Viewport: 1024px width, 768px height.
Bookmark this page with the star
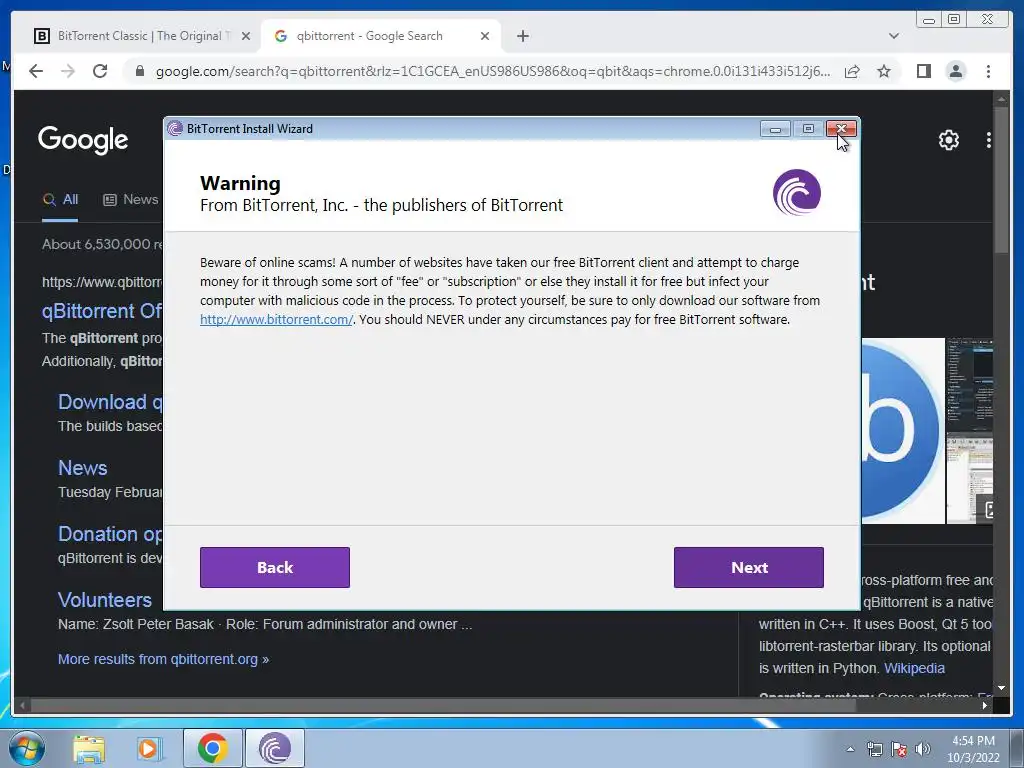tap(884, 71)
